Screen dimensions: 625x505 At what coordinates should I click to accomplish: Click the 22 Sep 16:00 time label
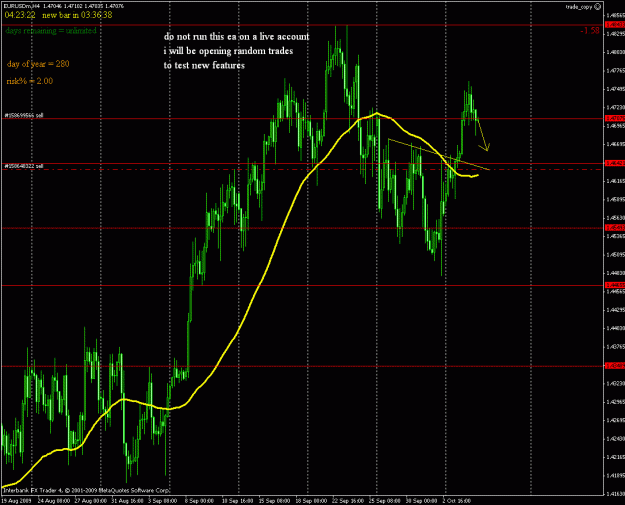coord(348,501)
